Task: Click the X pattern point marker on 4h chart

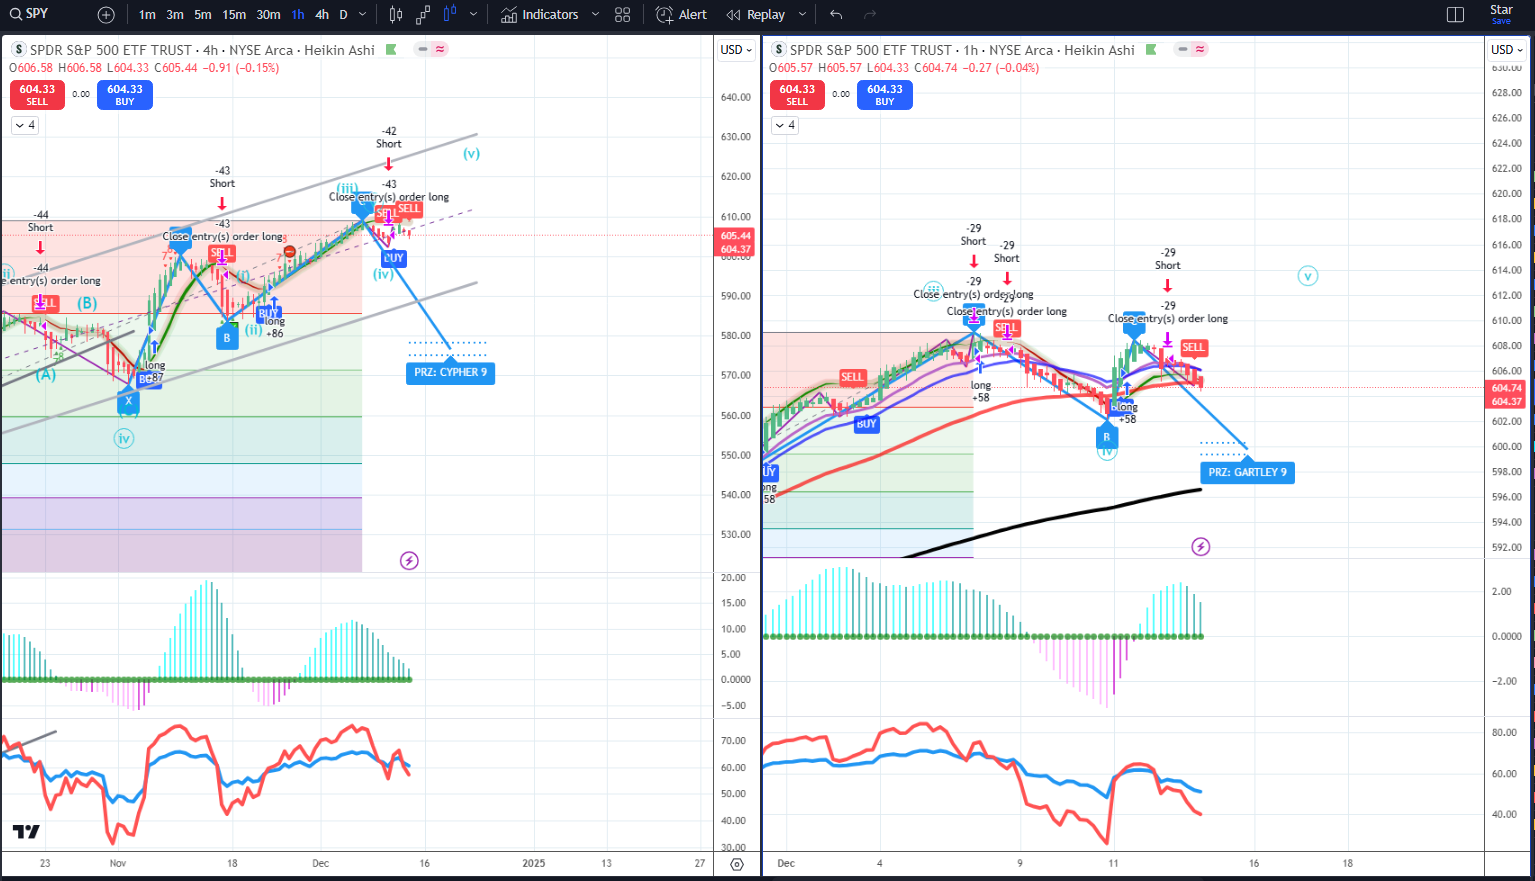Action: pos(128,401)
